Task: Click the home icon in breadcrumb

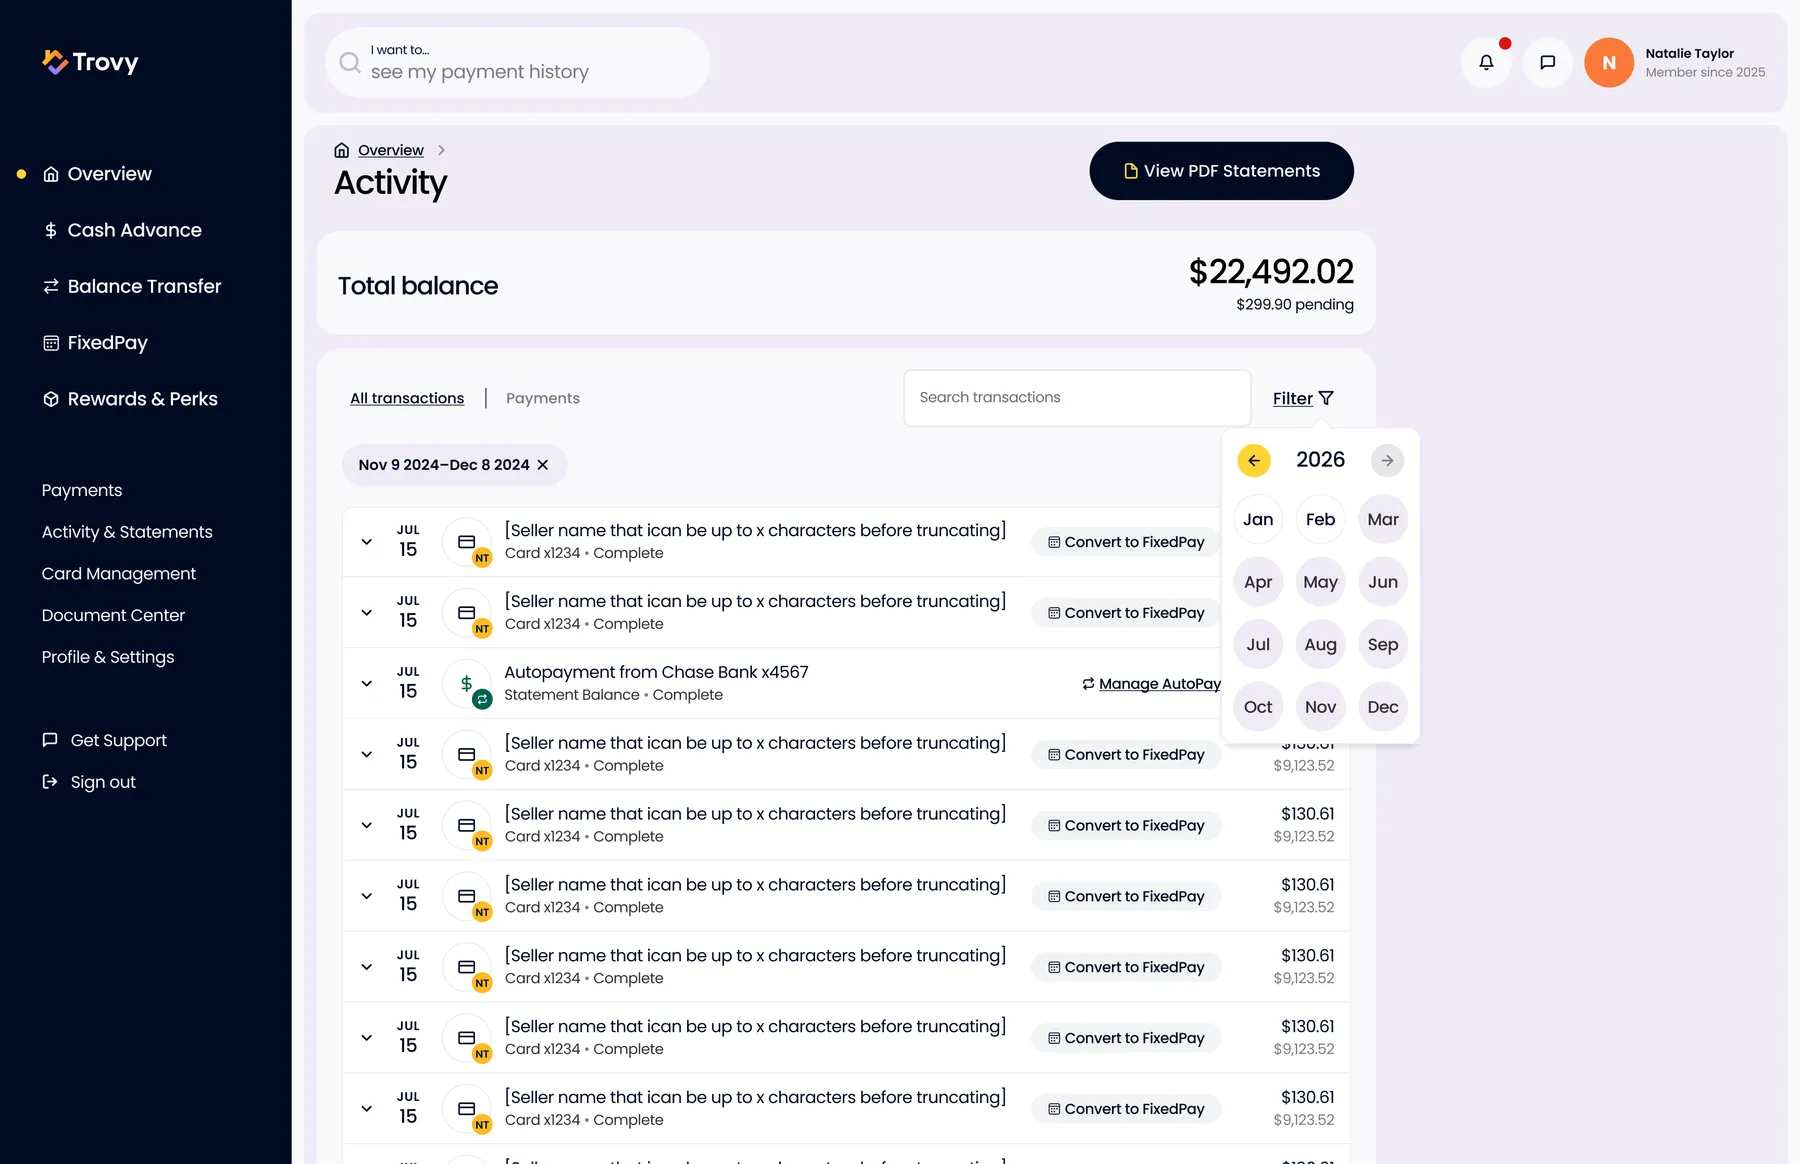Action: click(342, 150)
